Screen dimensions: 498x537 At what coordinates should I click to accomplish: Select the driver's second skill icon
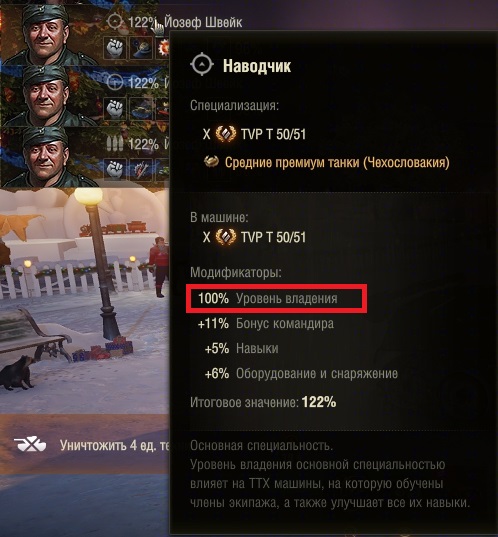[x=141, y=109]
